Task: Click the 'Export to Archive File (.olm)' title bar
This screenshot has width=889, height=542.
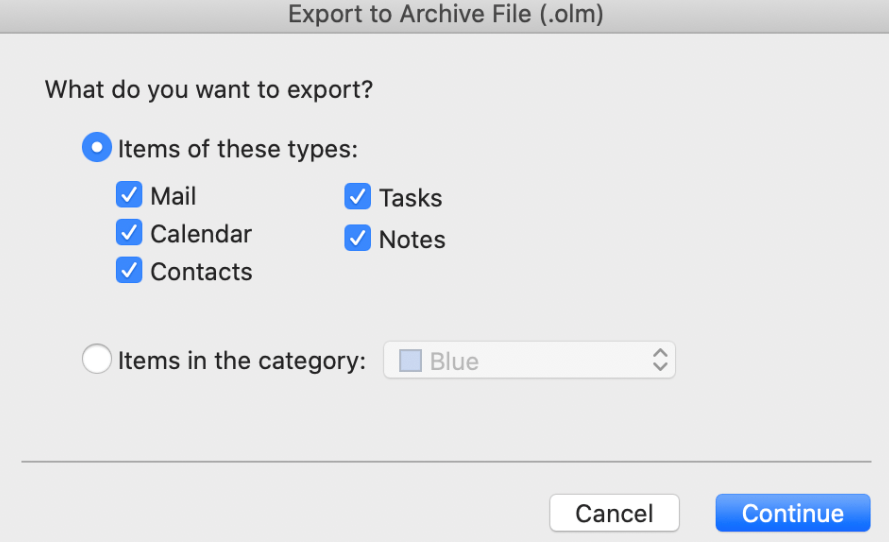Action: coord(445,14)
